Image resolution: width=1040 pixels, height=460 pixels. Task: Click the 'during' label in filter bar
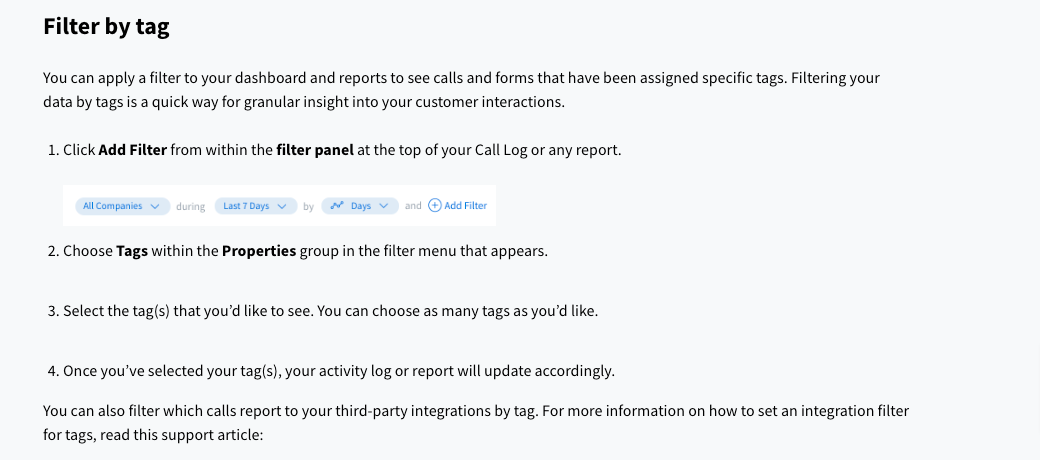point(190,206)
